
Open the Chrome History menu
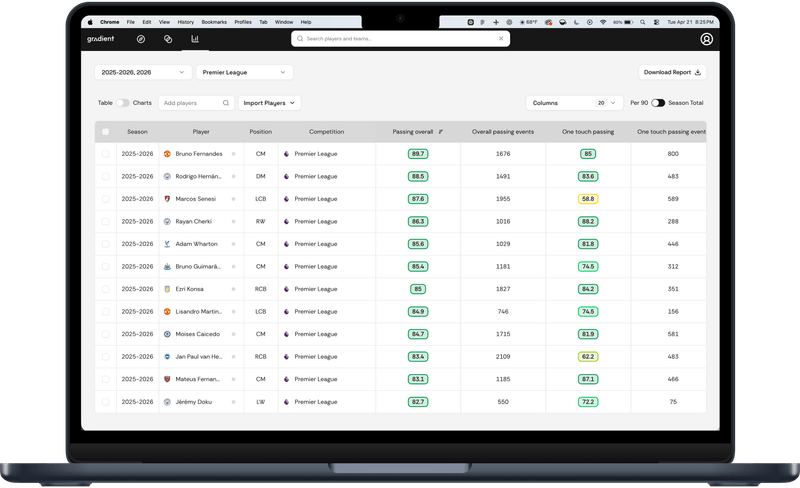tap(186, 22)
